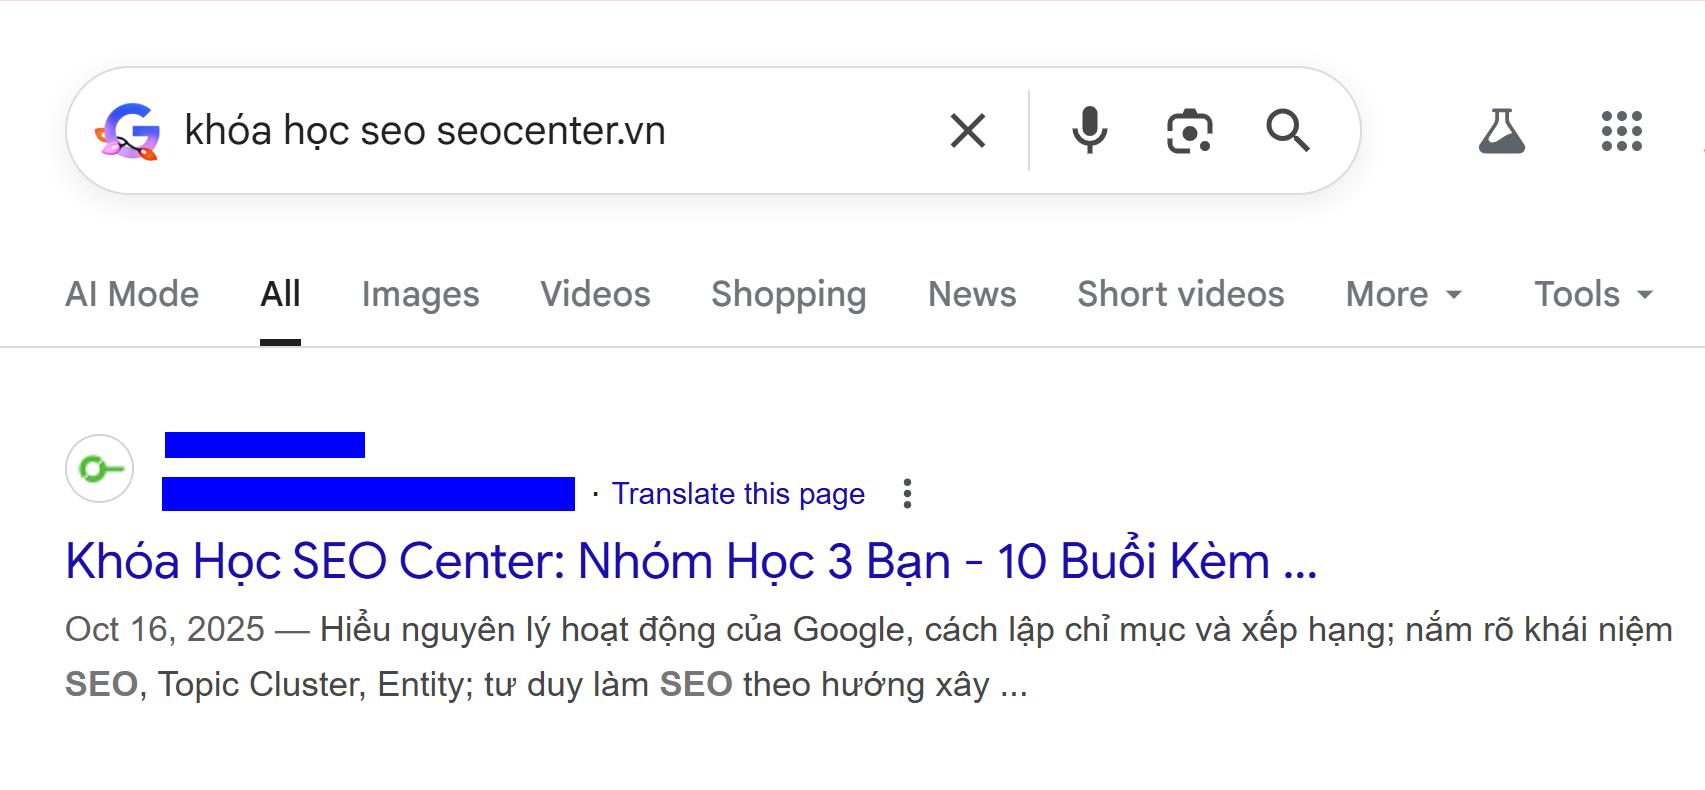Image resolution: width=1705 pixels, height=790 pixels.
Task: Click the Google logo in the search bar
Action: [129, 130]
